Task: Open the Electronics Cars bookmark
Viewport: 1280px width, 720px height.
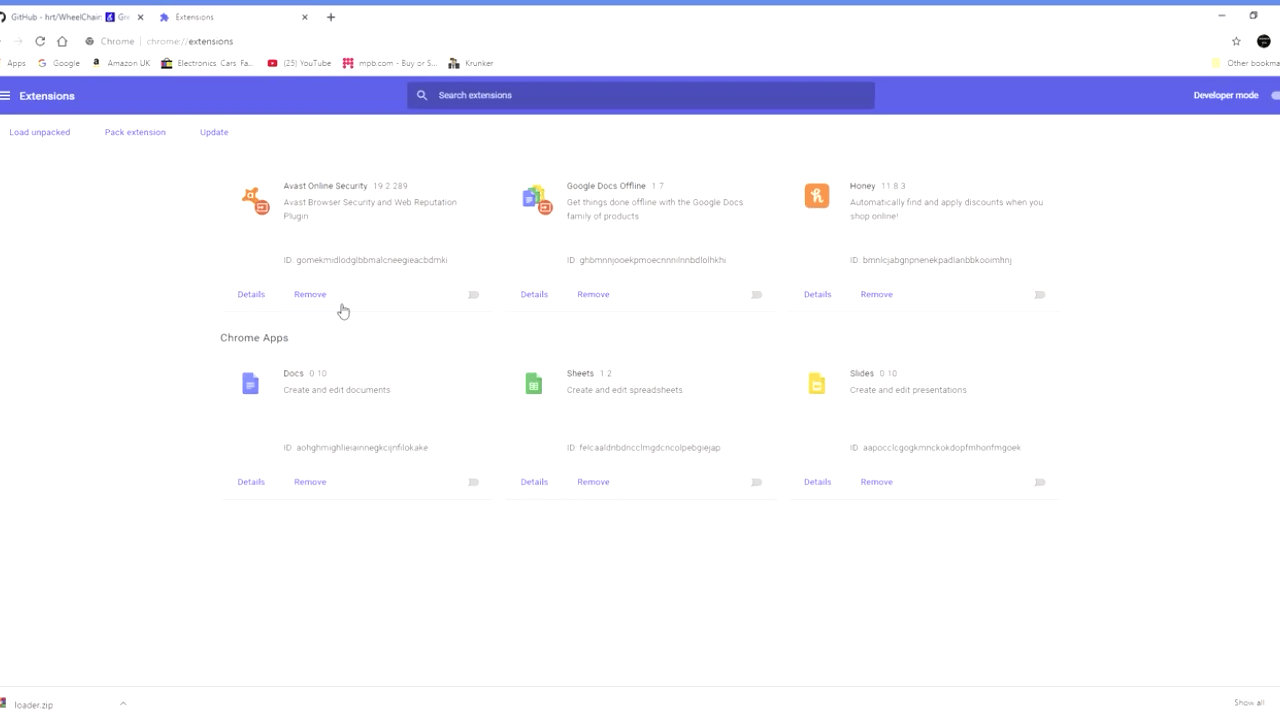Action: pos(207,63)
